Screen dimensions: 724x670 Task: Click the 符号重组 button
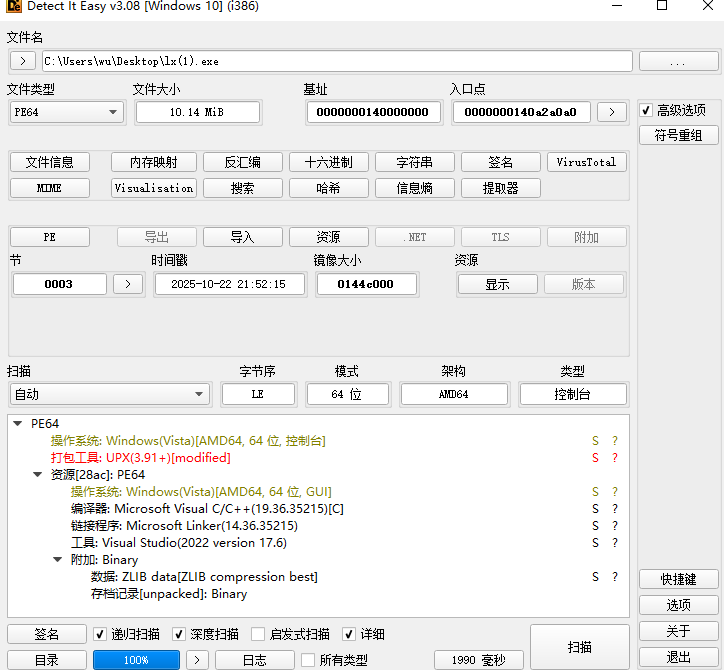[678, 135]
